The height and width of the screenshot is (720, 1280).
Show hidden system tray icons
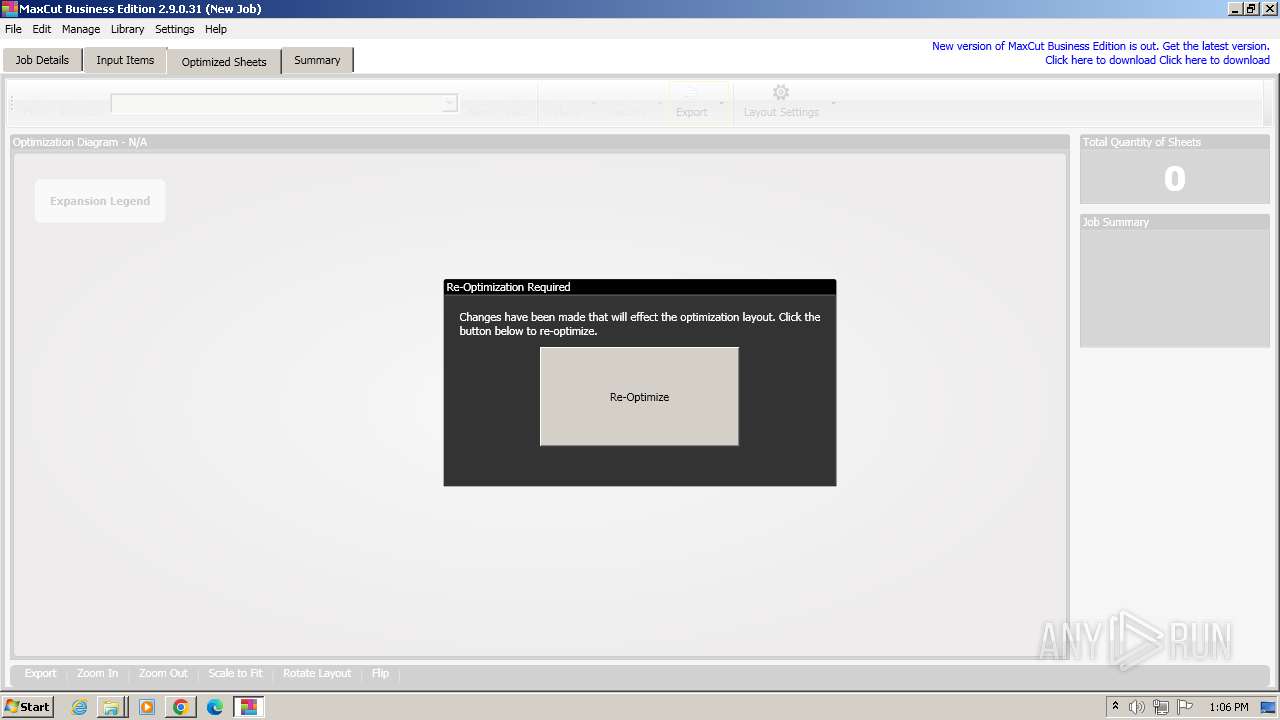pos(1115,706)
